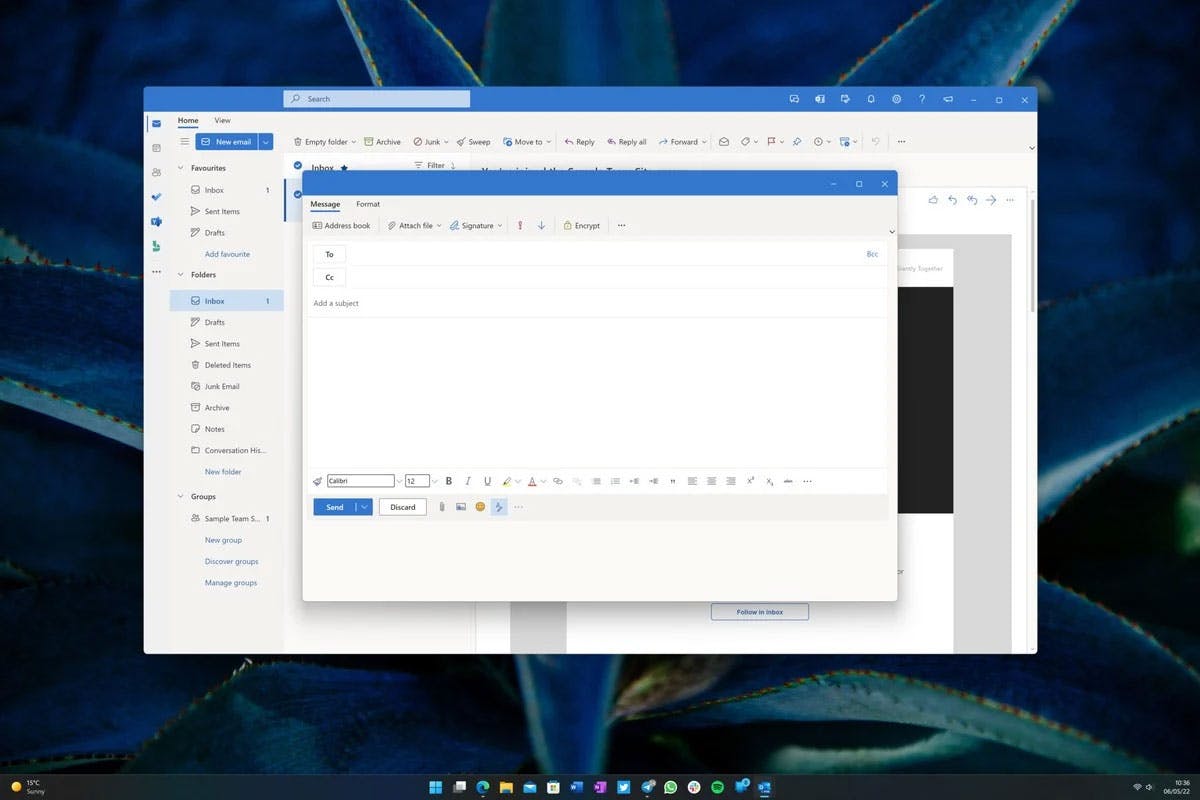Screen dimensions: 1200x800
Task: Apply strikethrough formatting
Action: (x=788, y=481)
